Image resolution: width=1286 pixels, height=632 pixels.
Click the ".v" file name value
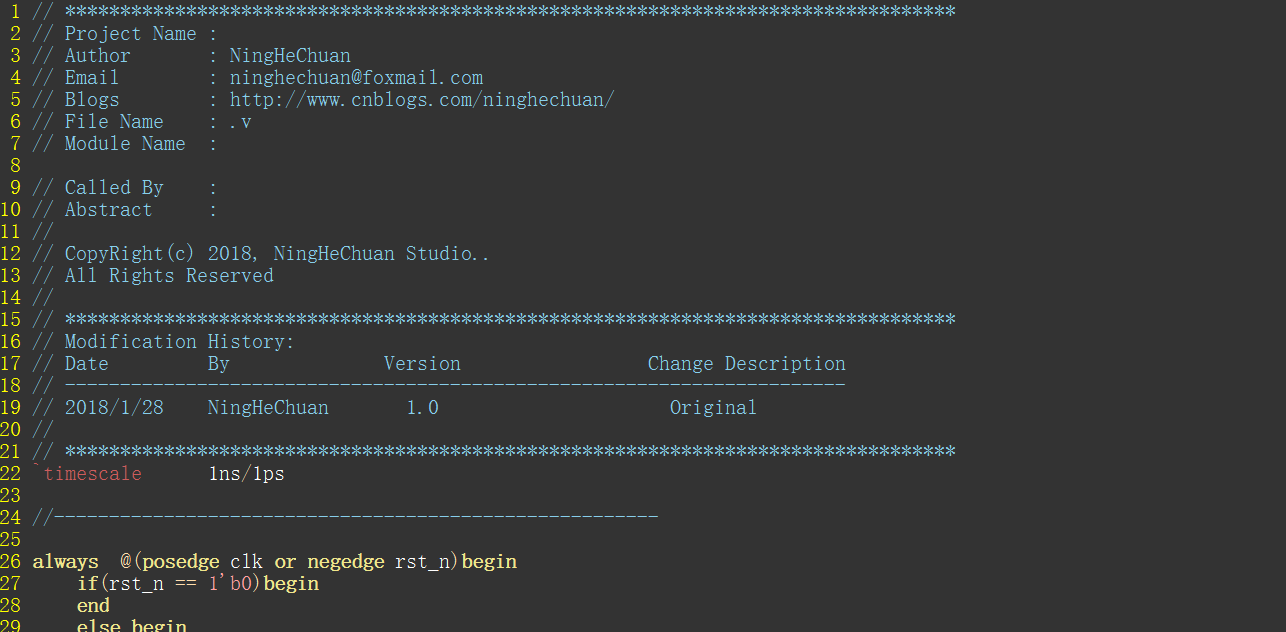click(x=240, y=122)
